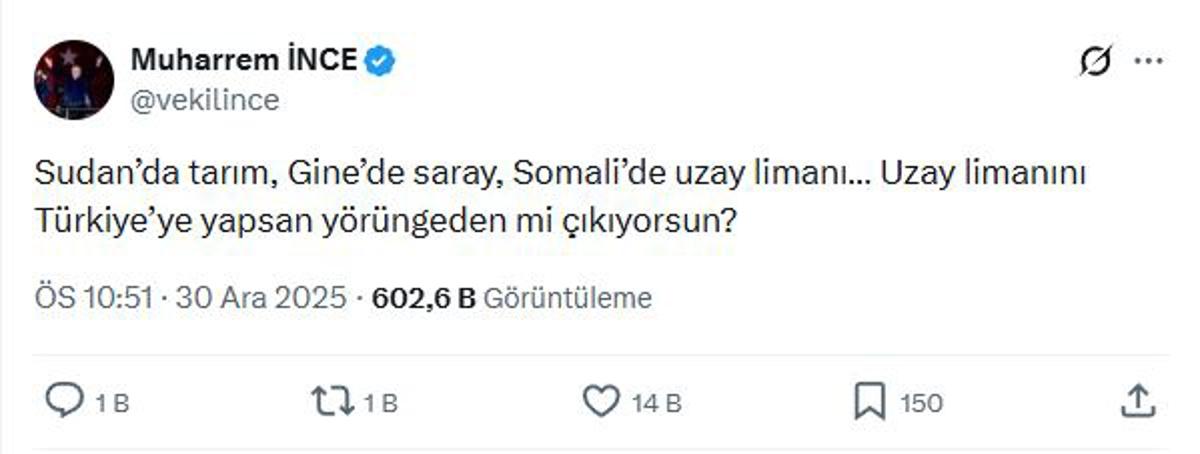Click the 602,6 B view count
1200x454 pixels.
pos(423,298)
